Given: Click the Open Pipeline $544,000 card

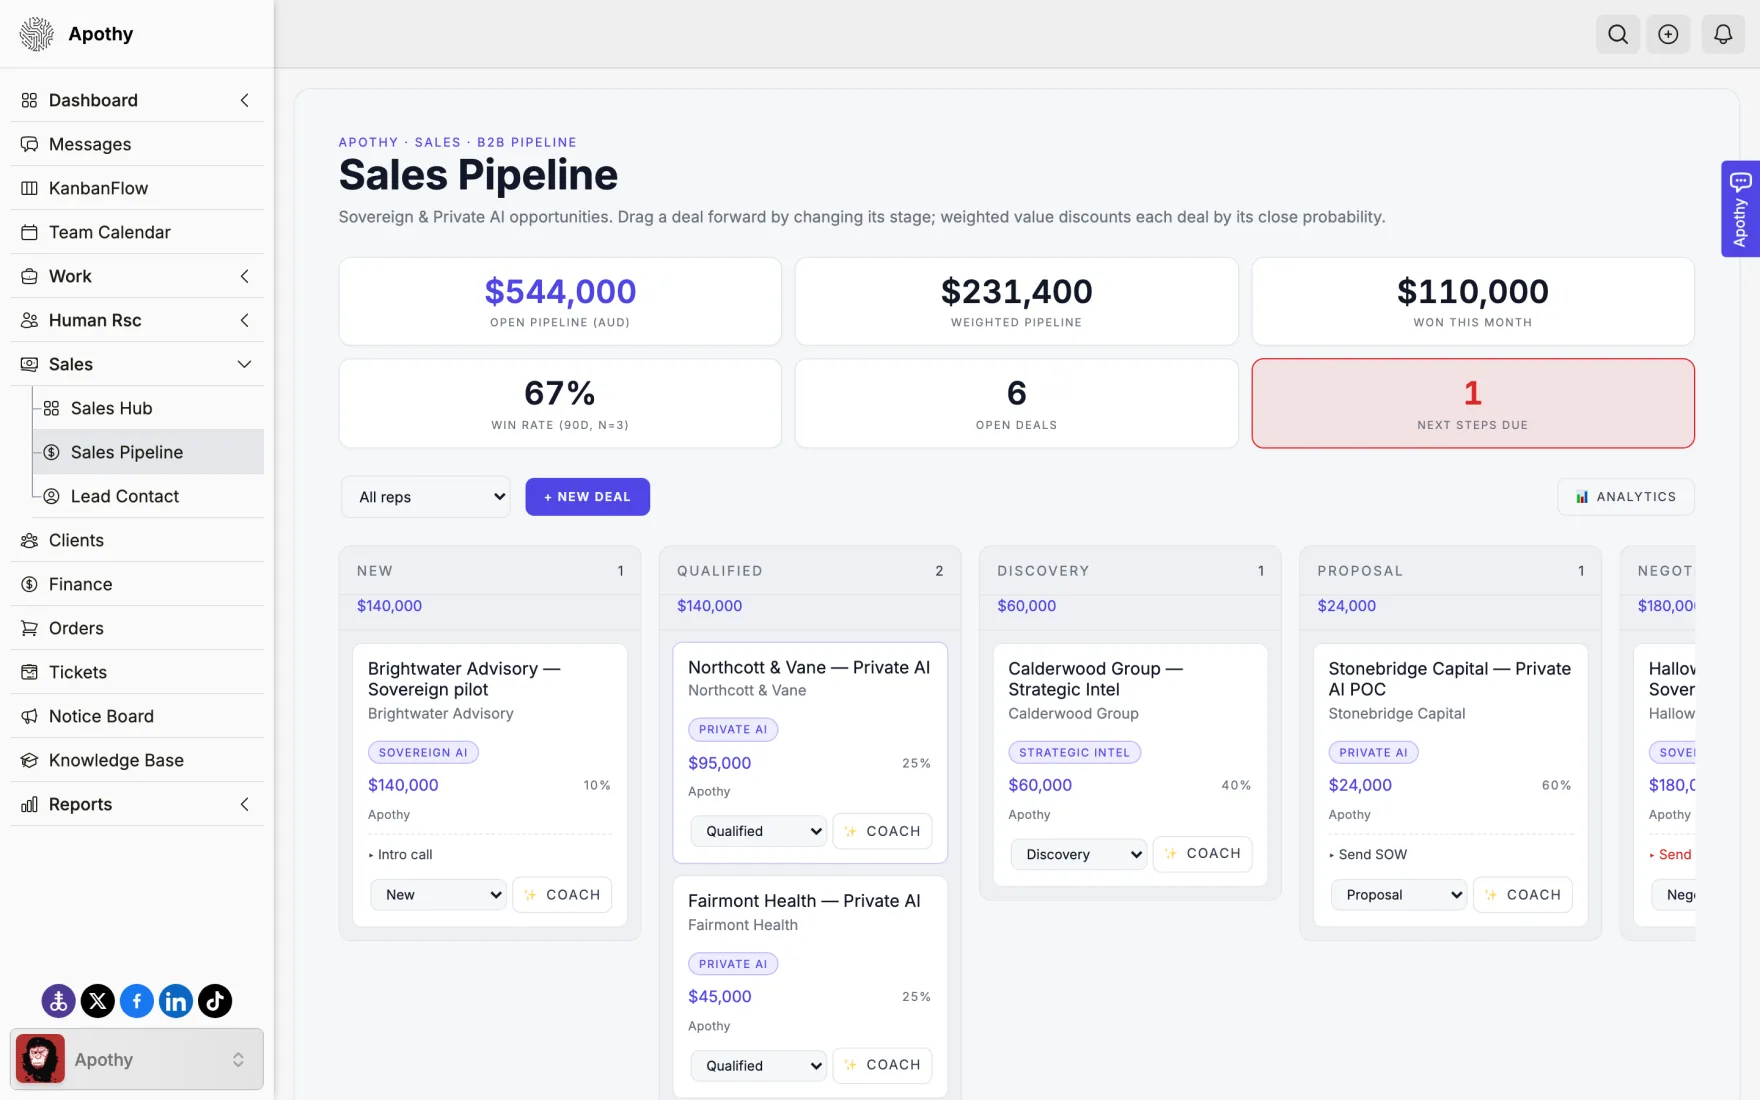Looking at the screenshot, I should coord(560,301).
